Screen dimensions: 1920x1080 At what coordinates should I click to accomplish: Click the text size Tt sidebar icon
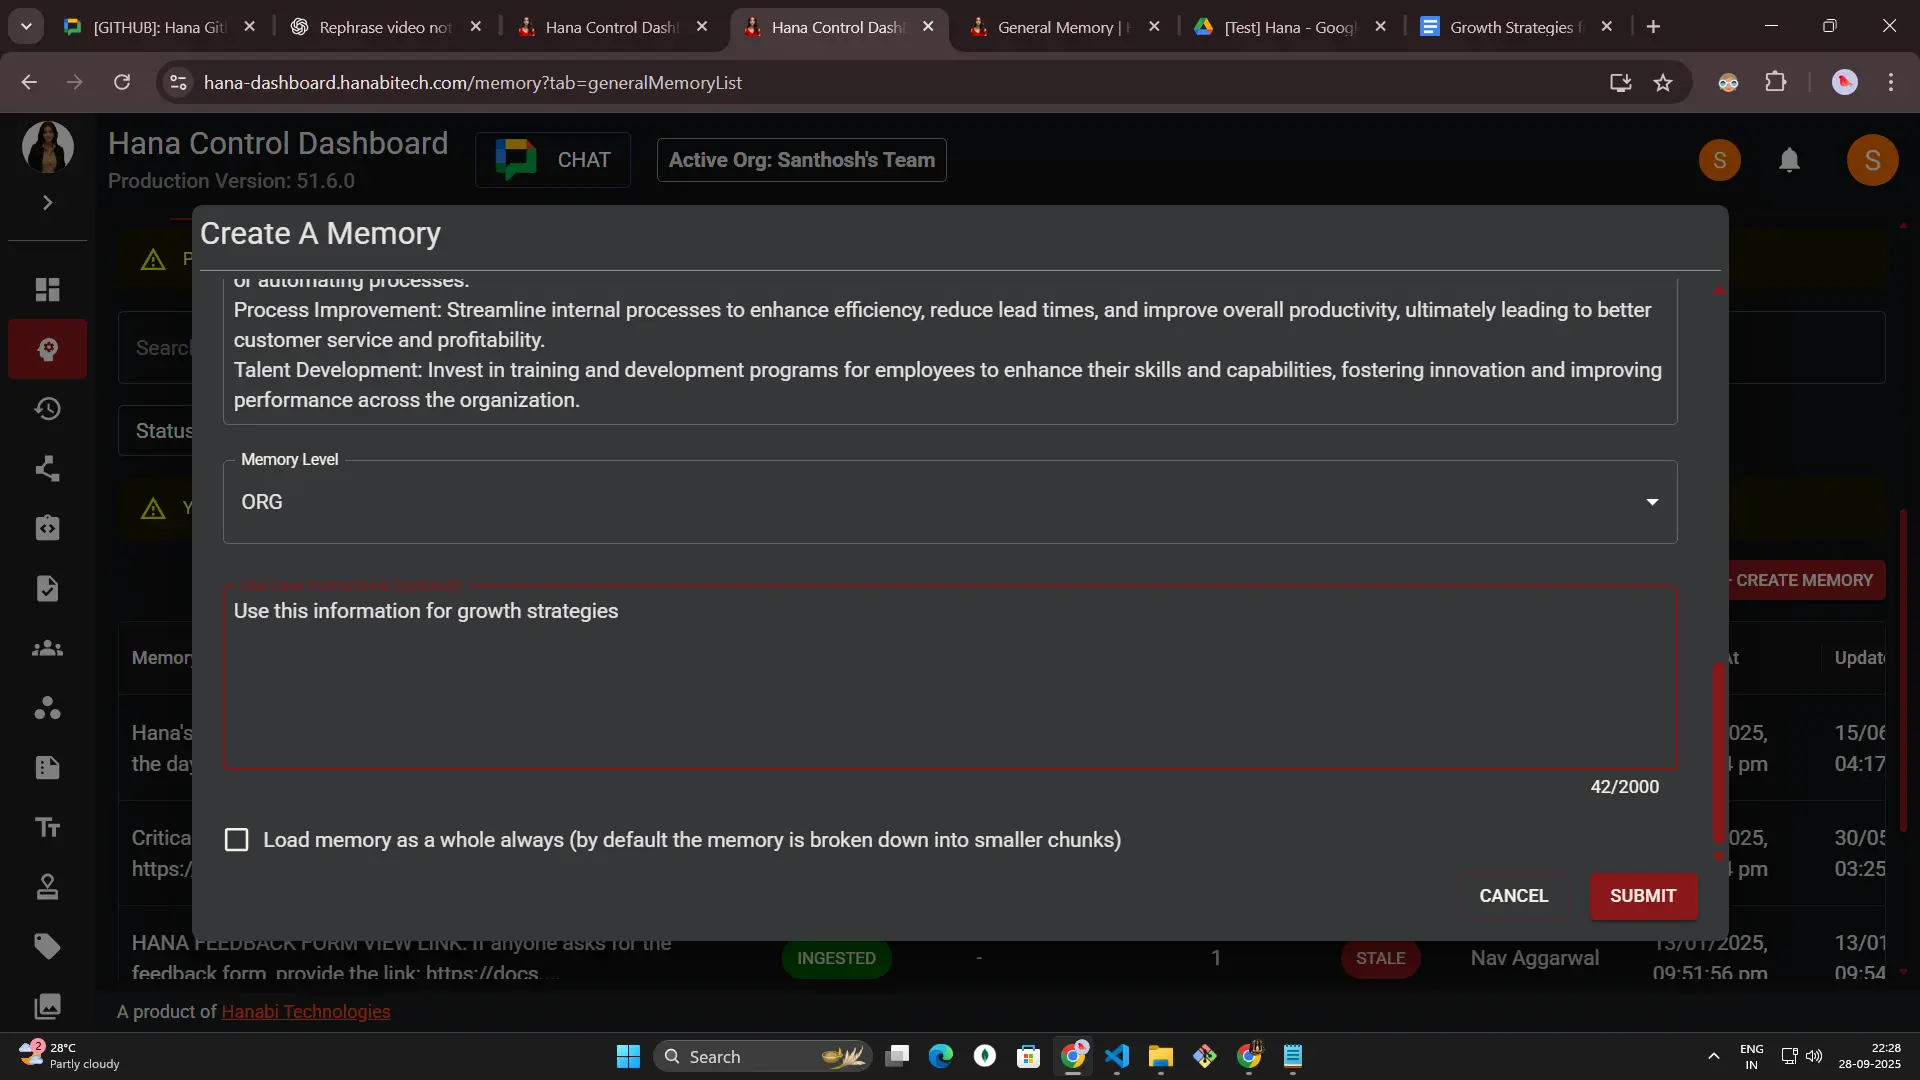[x=47, y=827]
